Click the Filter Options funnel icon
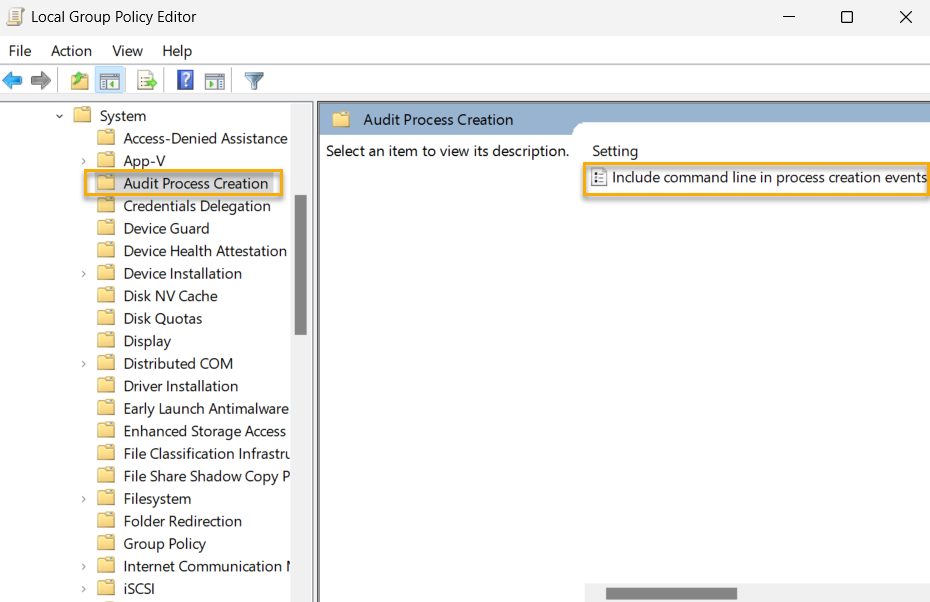Image resolution: width=930 pixels, height=602 pixels. coord(253,80)
